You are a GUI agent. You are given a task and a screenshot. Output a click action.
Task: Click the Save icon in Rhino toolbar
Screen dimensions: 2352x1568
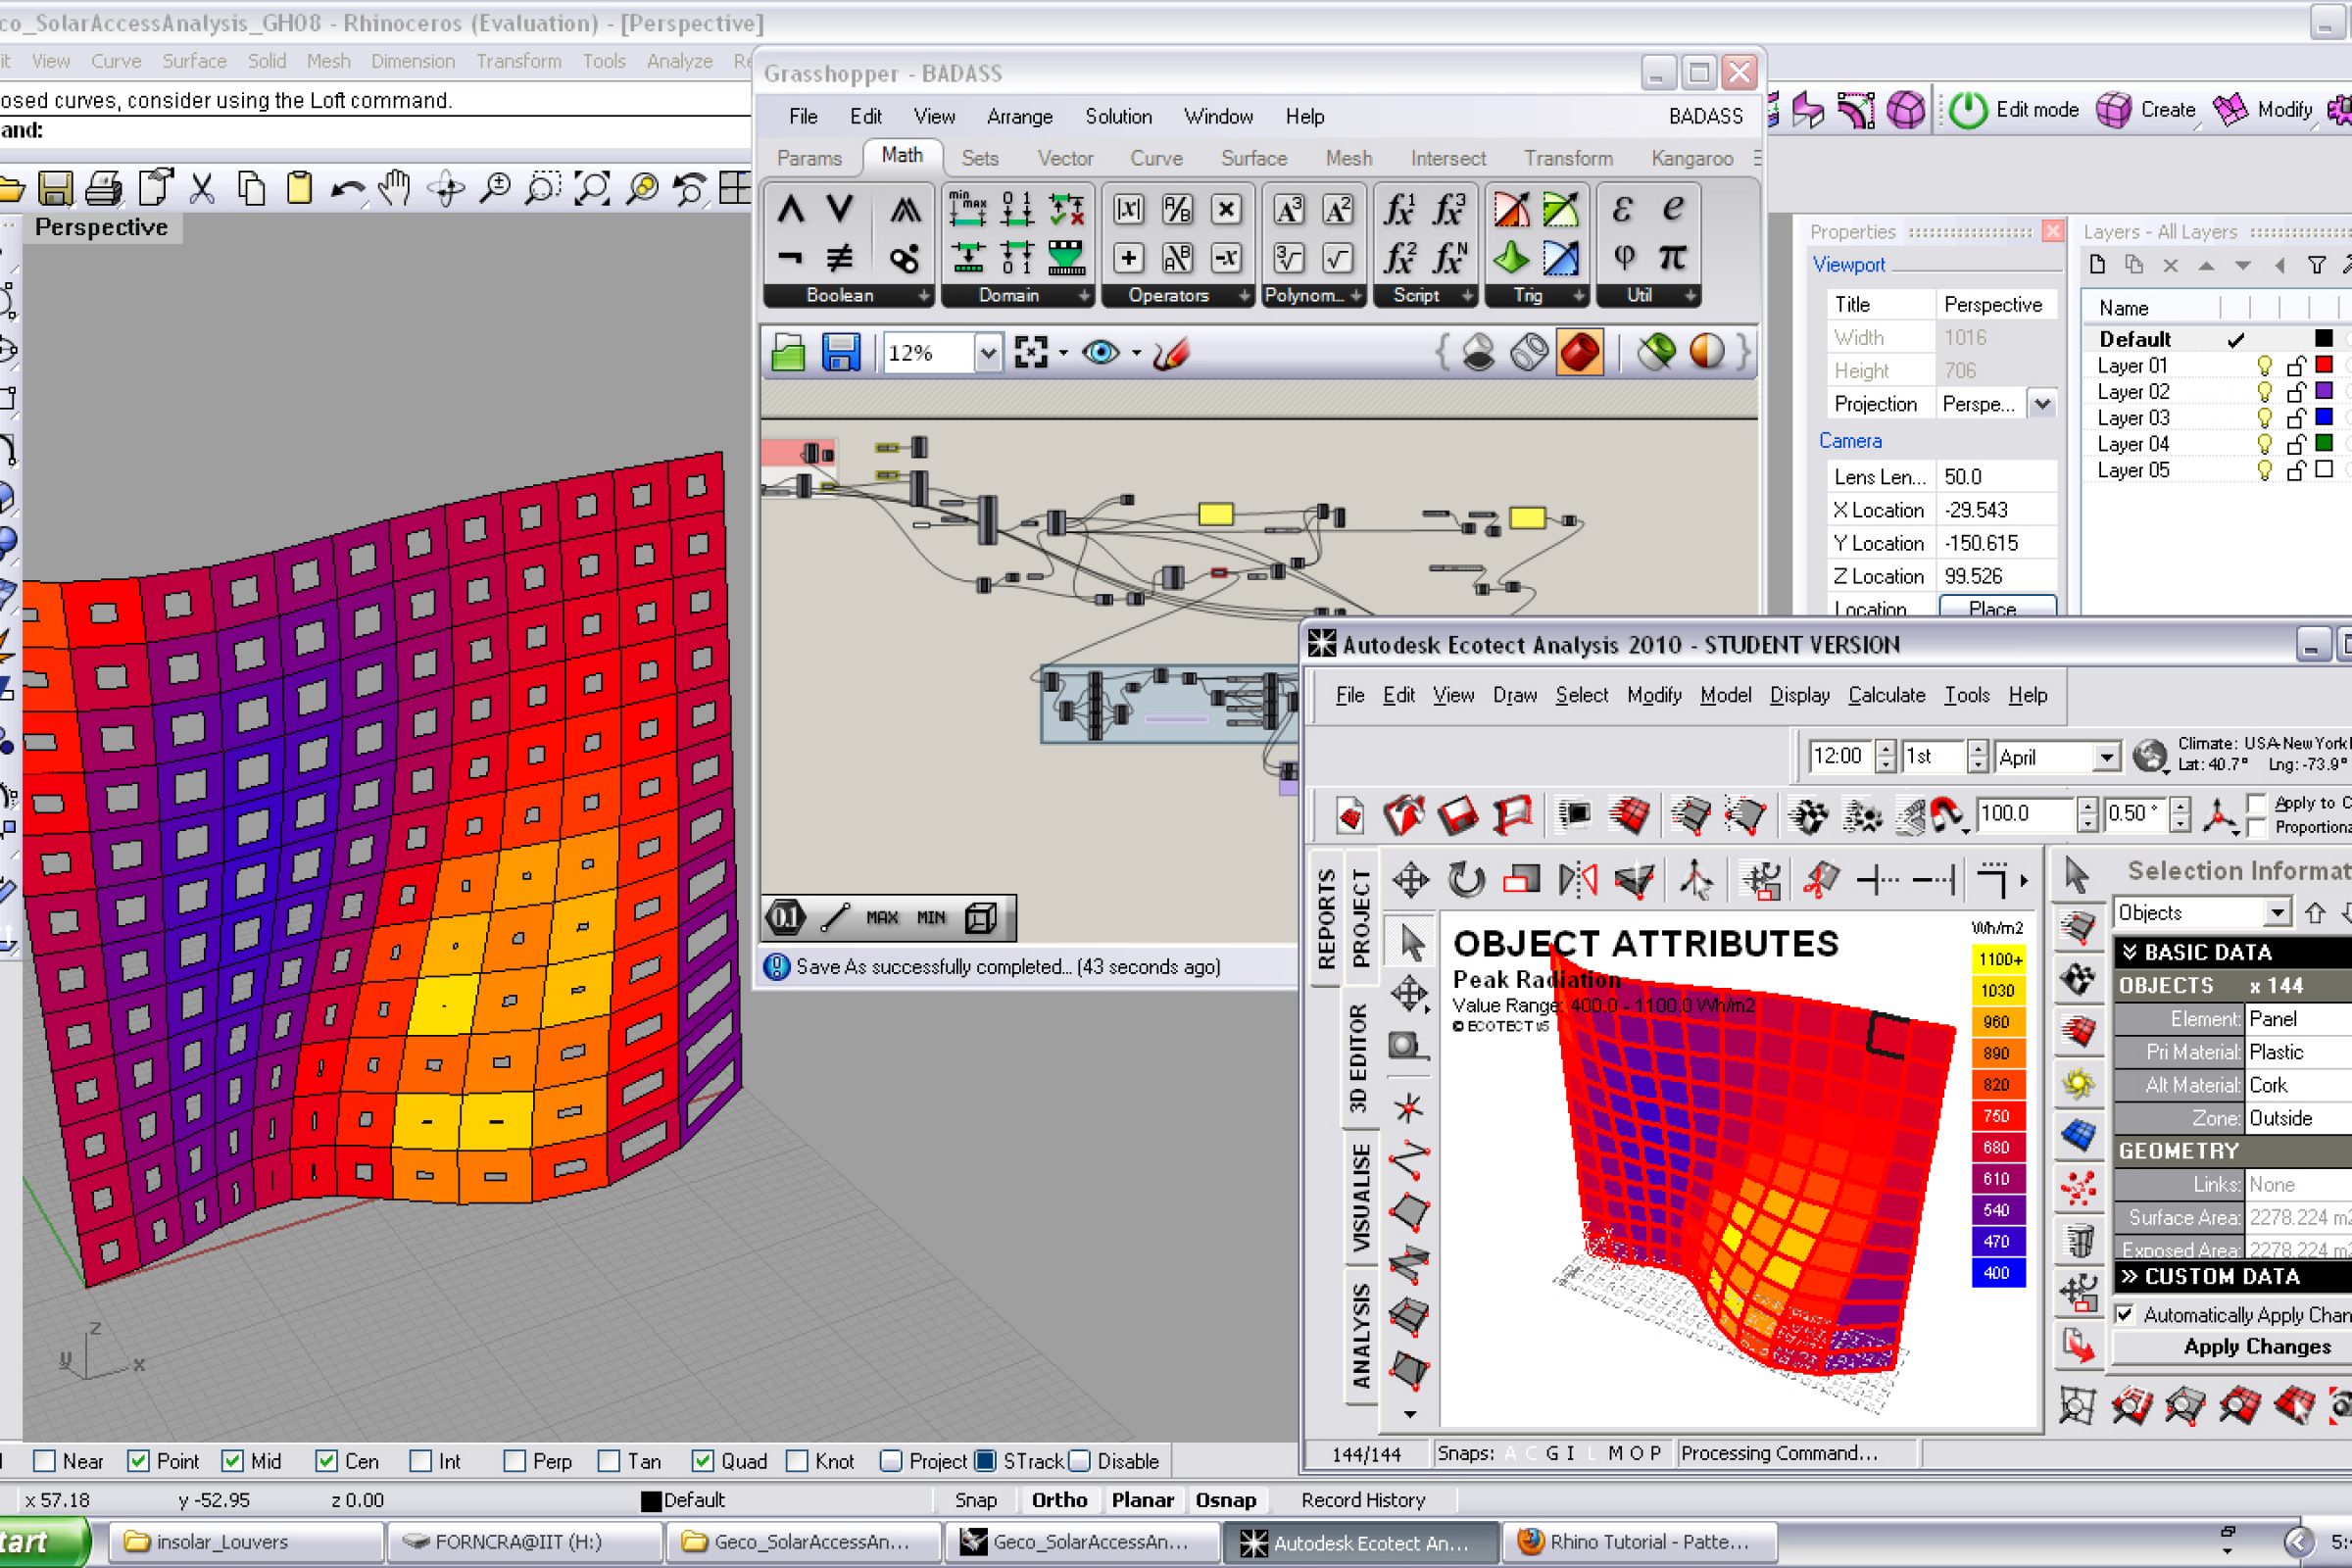55,188
